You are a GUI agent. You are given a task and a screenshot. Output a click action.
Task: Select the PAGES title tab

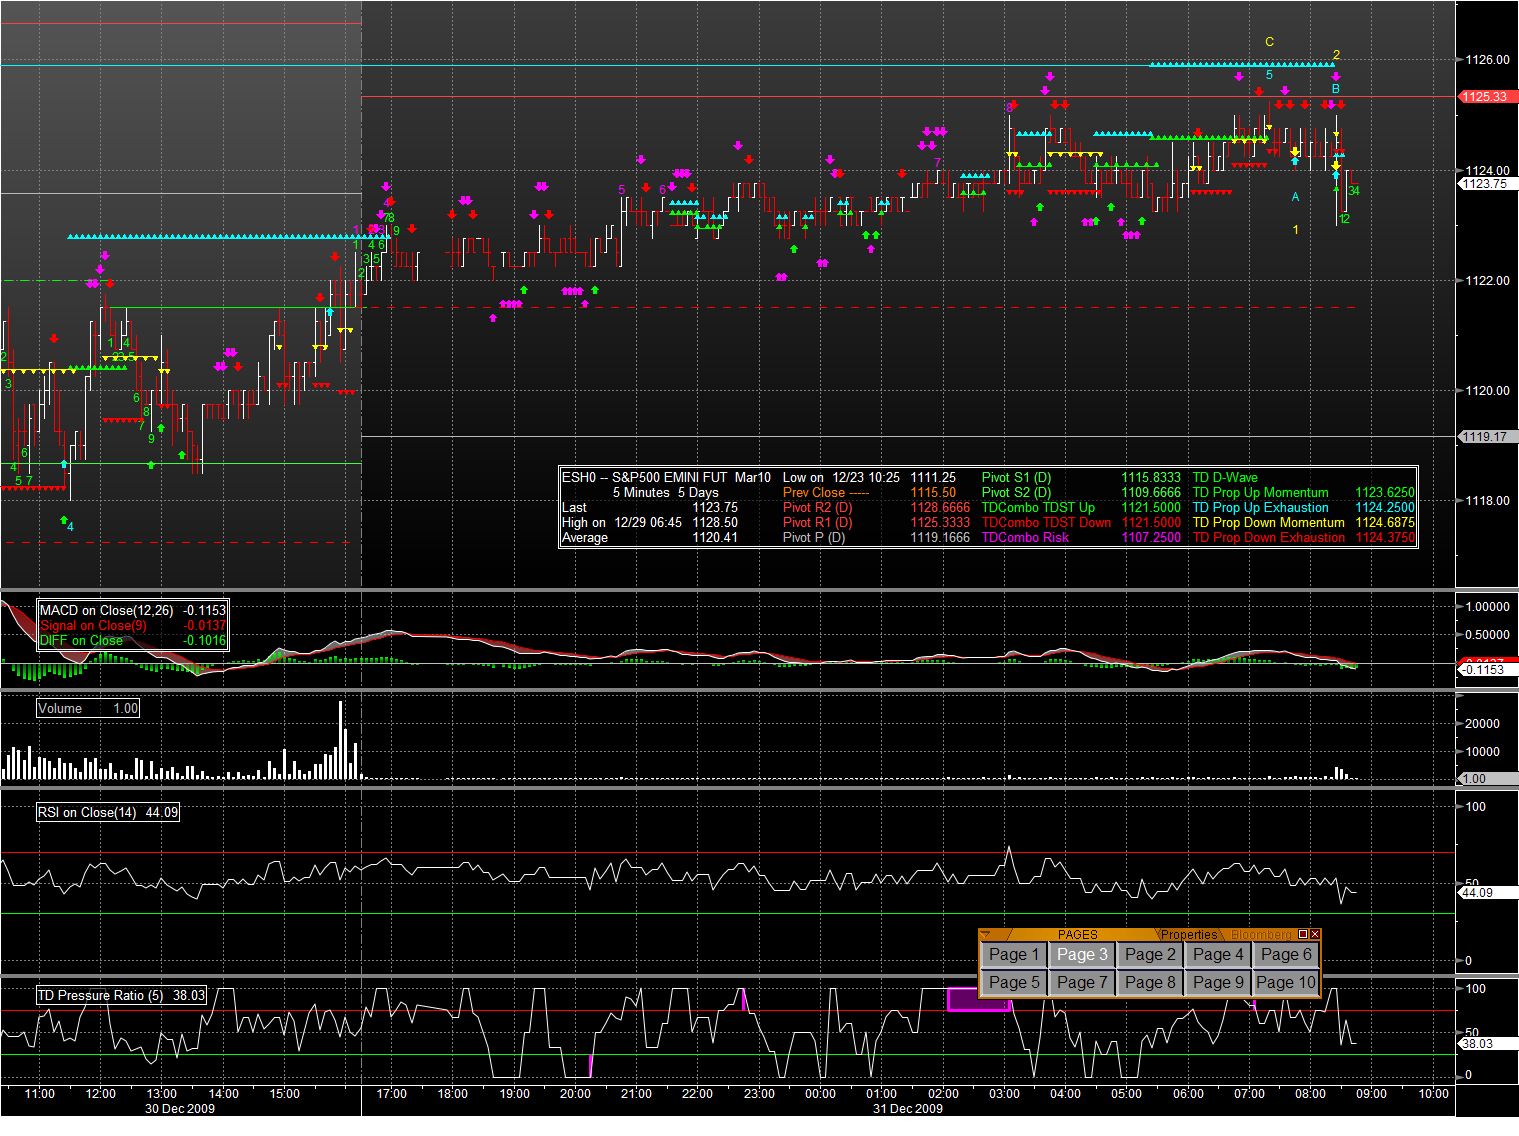pos(1077,935)
